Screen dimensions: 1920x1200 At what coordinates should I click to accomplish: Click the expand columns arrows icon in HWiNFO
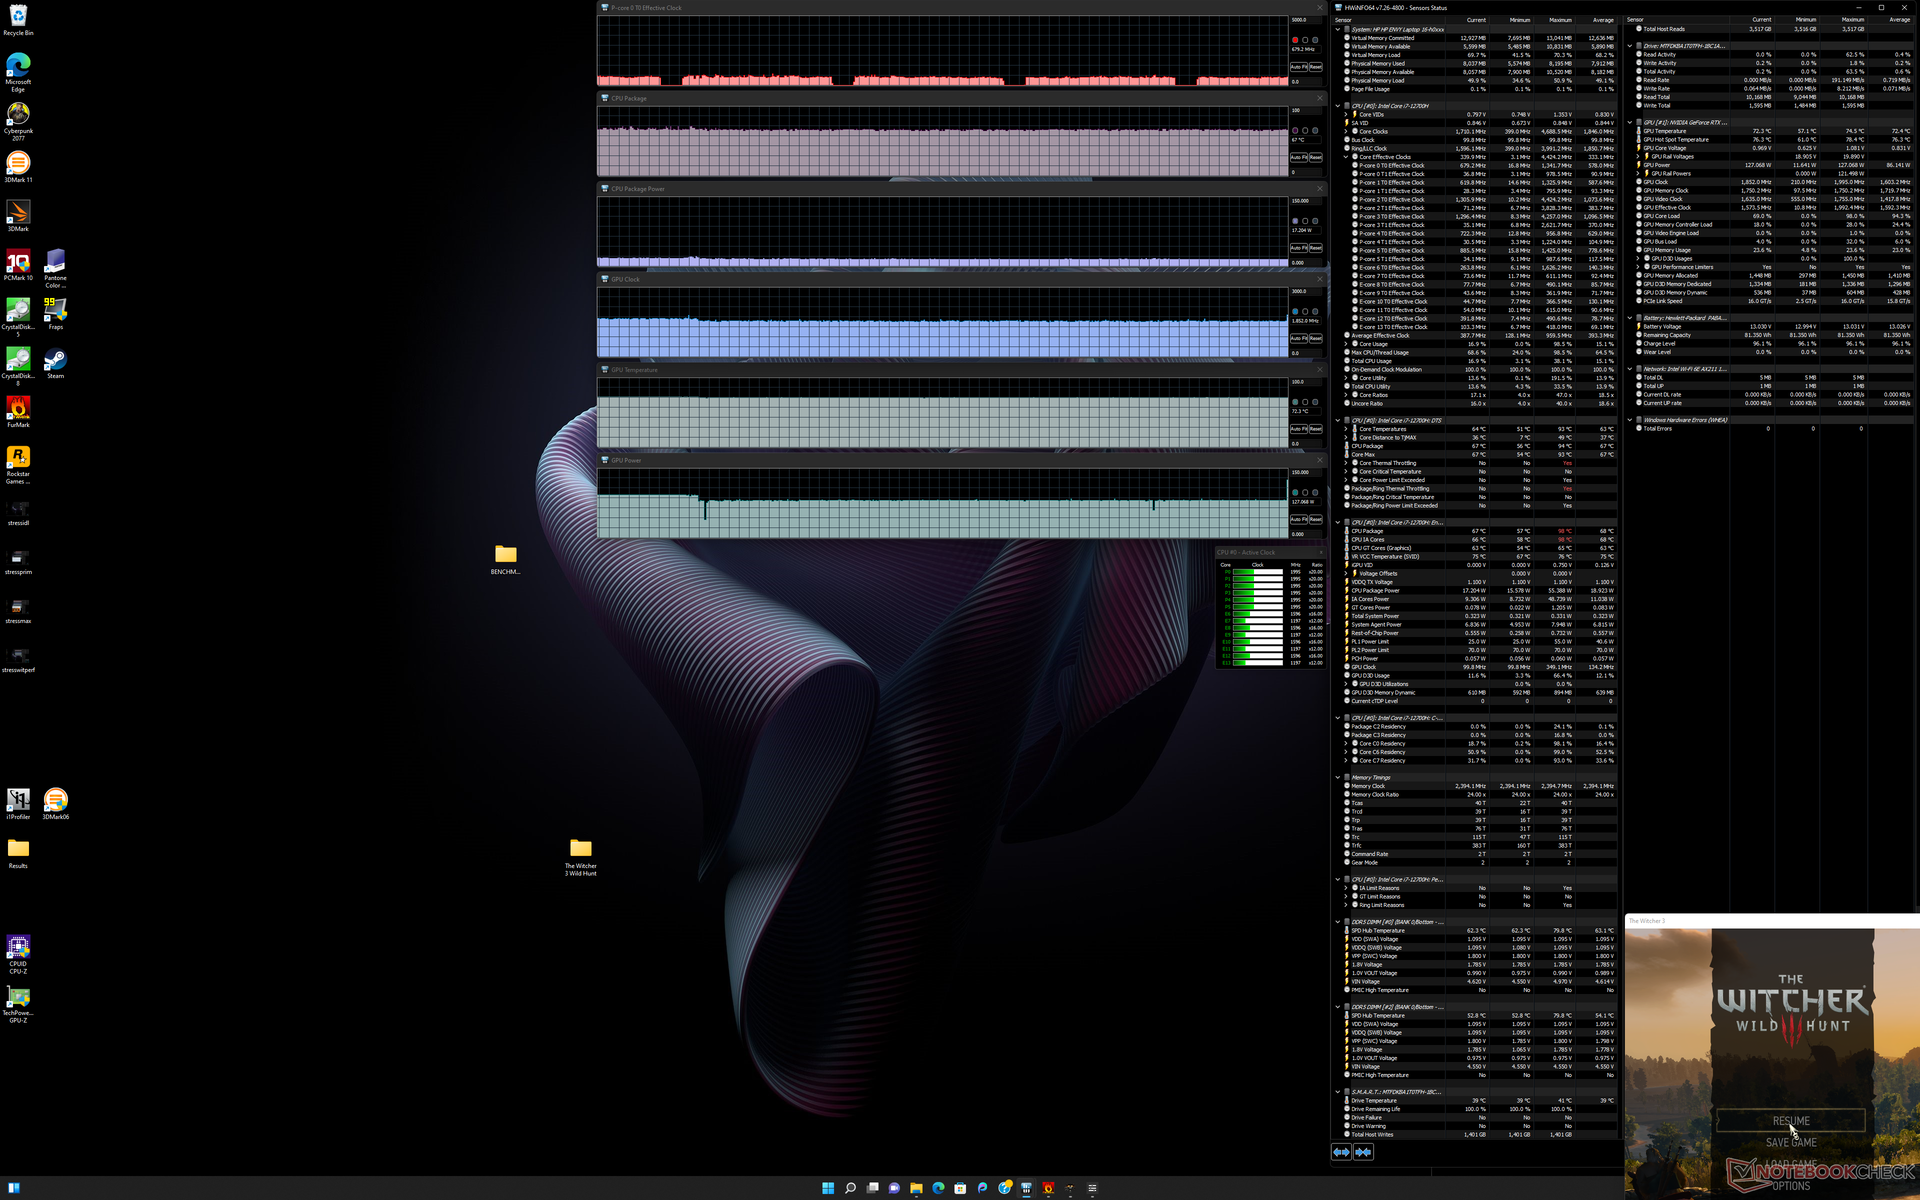click(1341, 1152)
